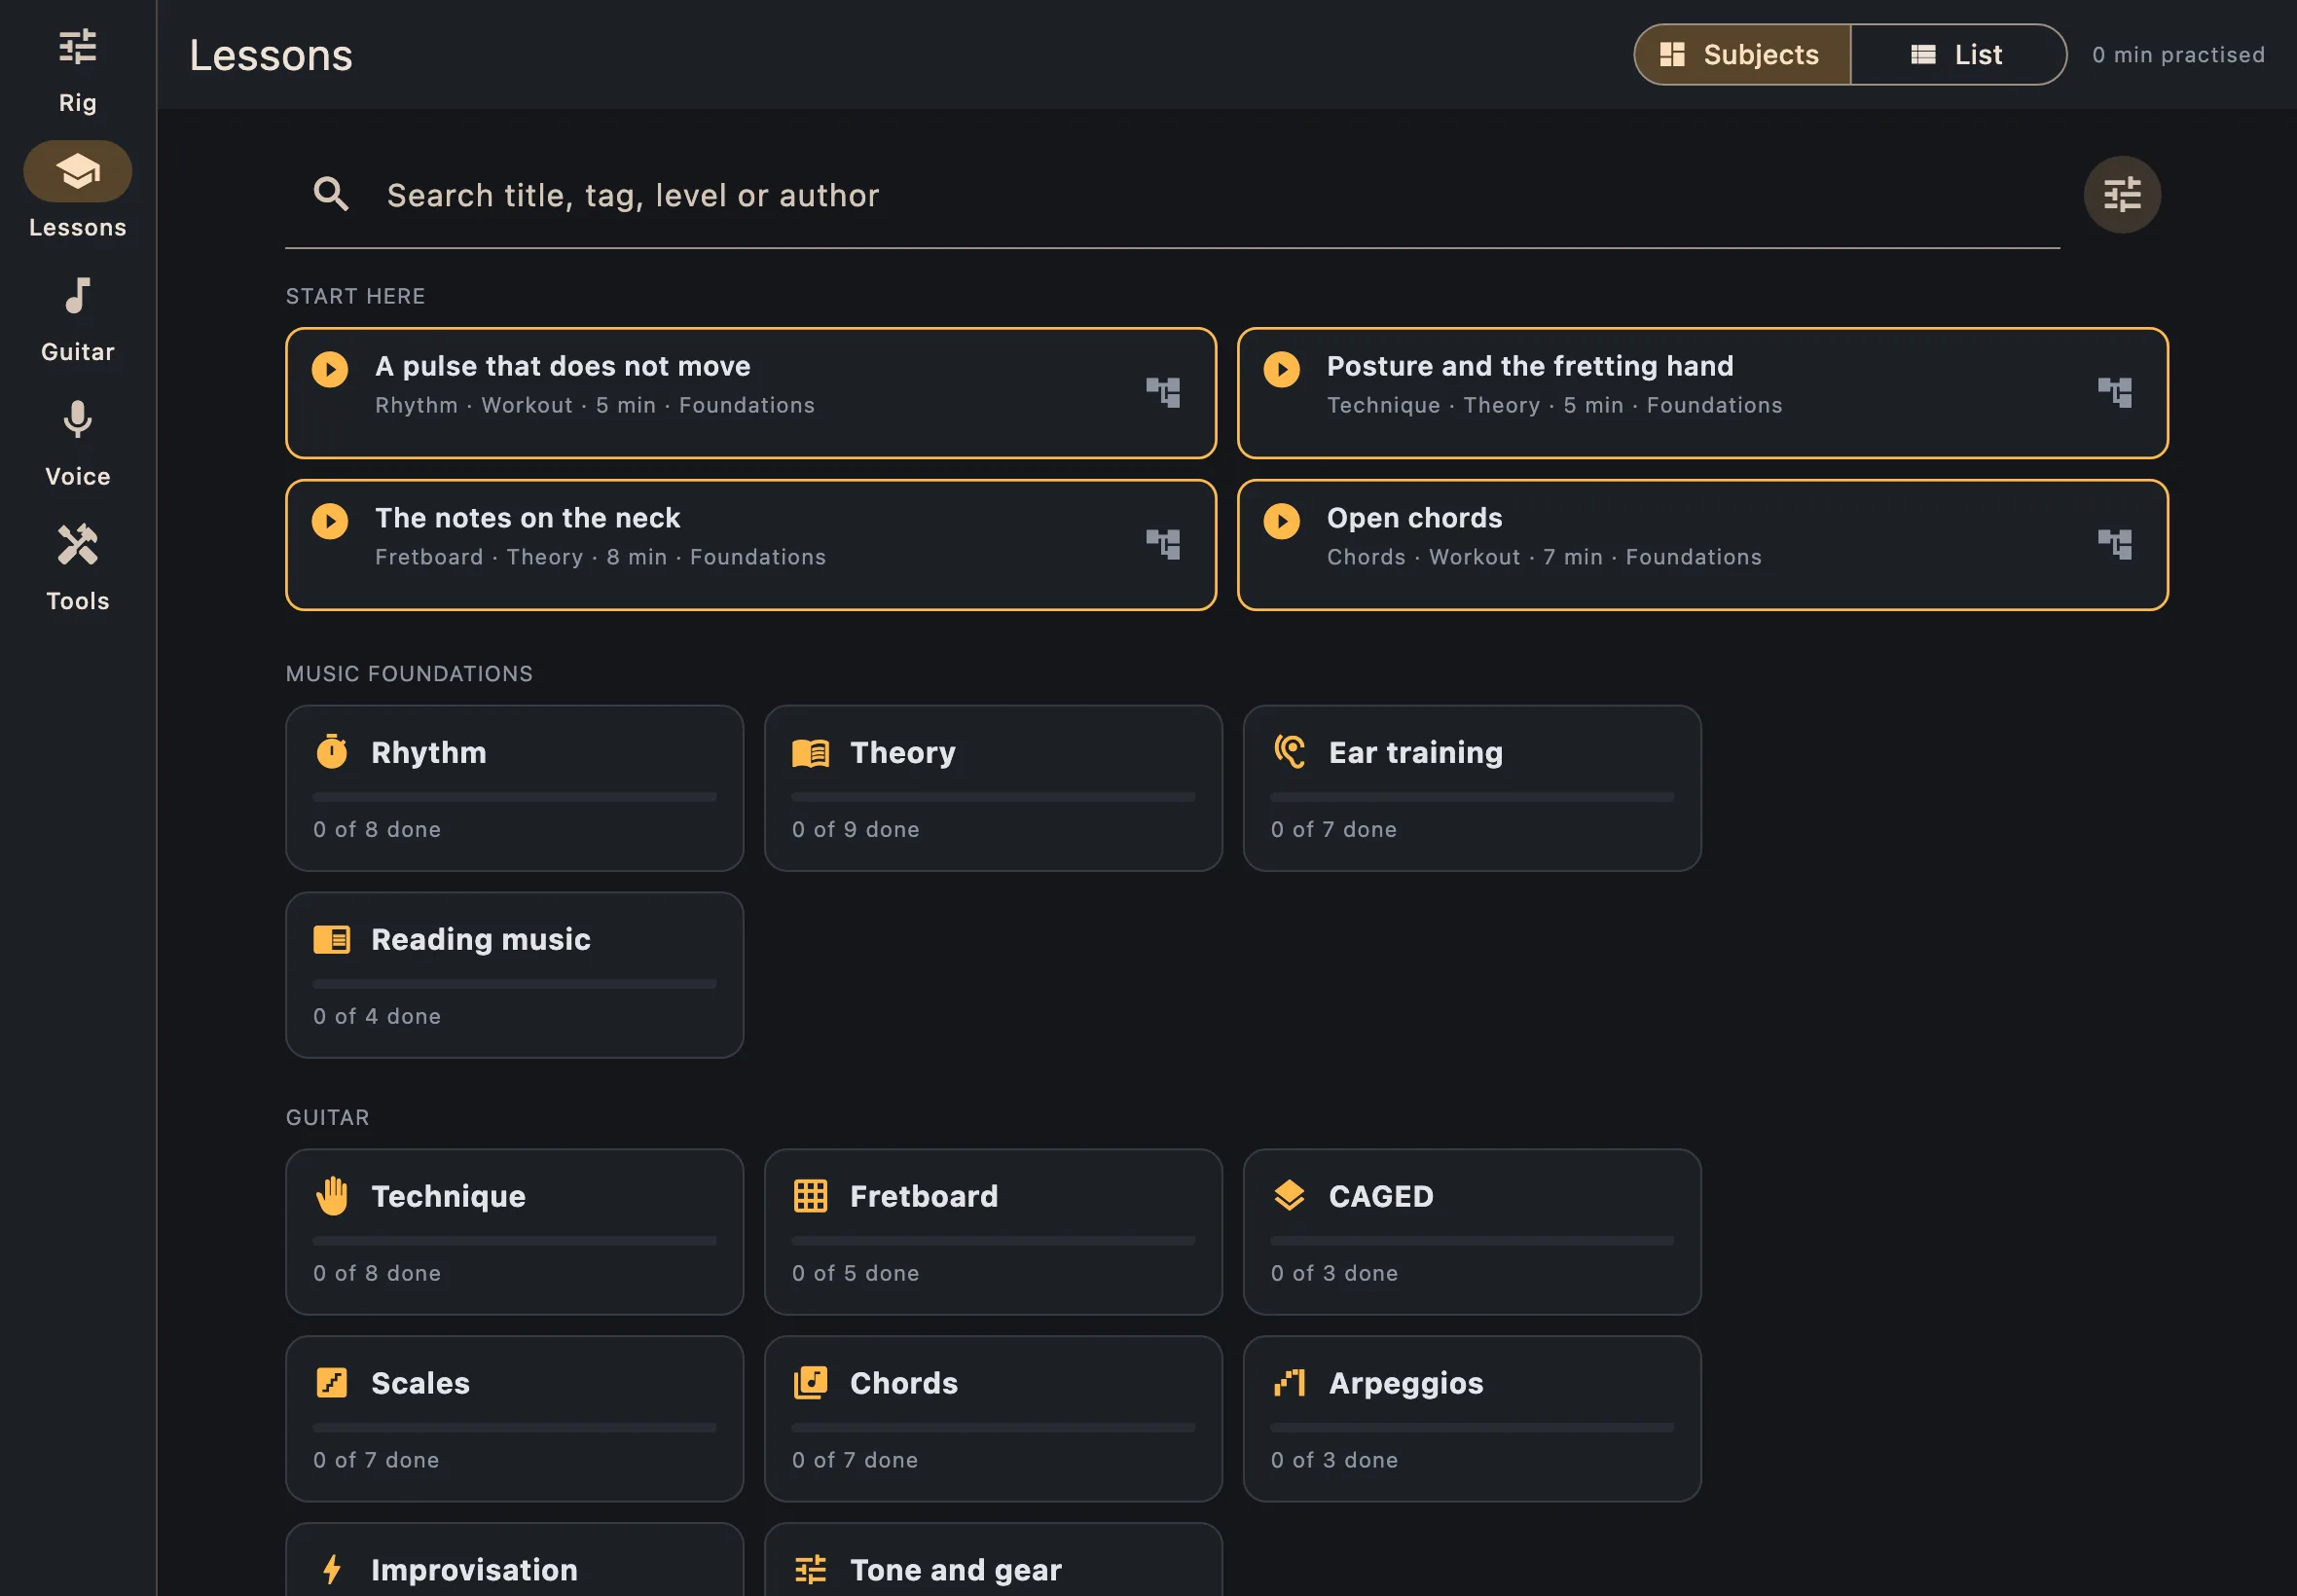
Task: Open the Scales subject card
Action: pyautogui.click(x=514, y=1419)
